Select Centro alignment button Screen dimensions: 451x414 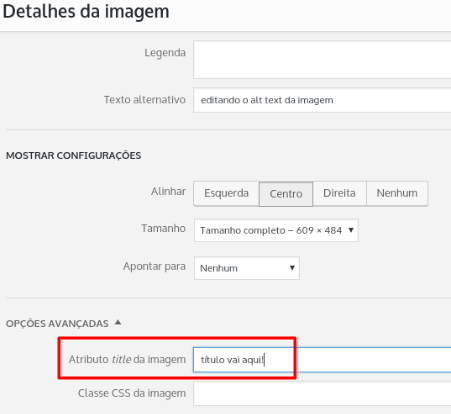coord(286,194)
